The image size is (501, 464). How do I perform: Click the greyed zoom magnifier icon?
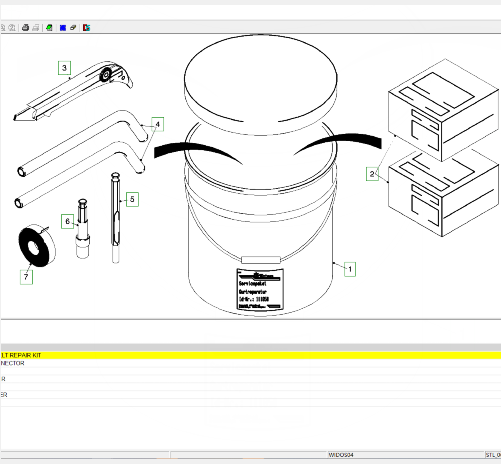12,28
